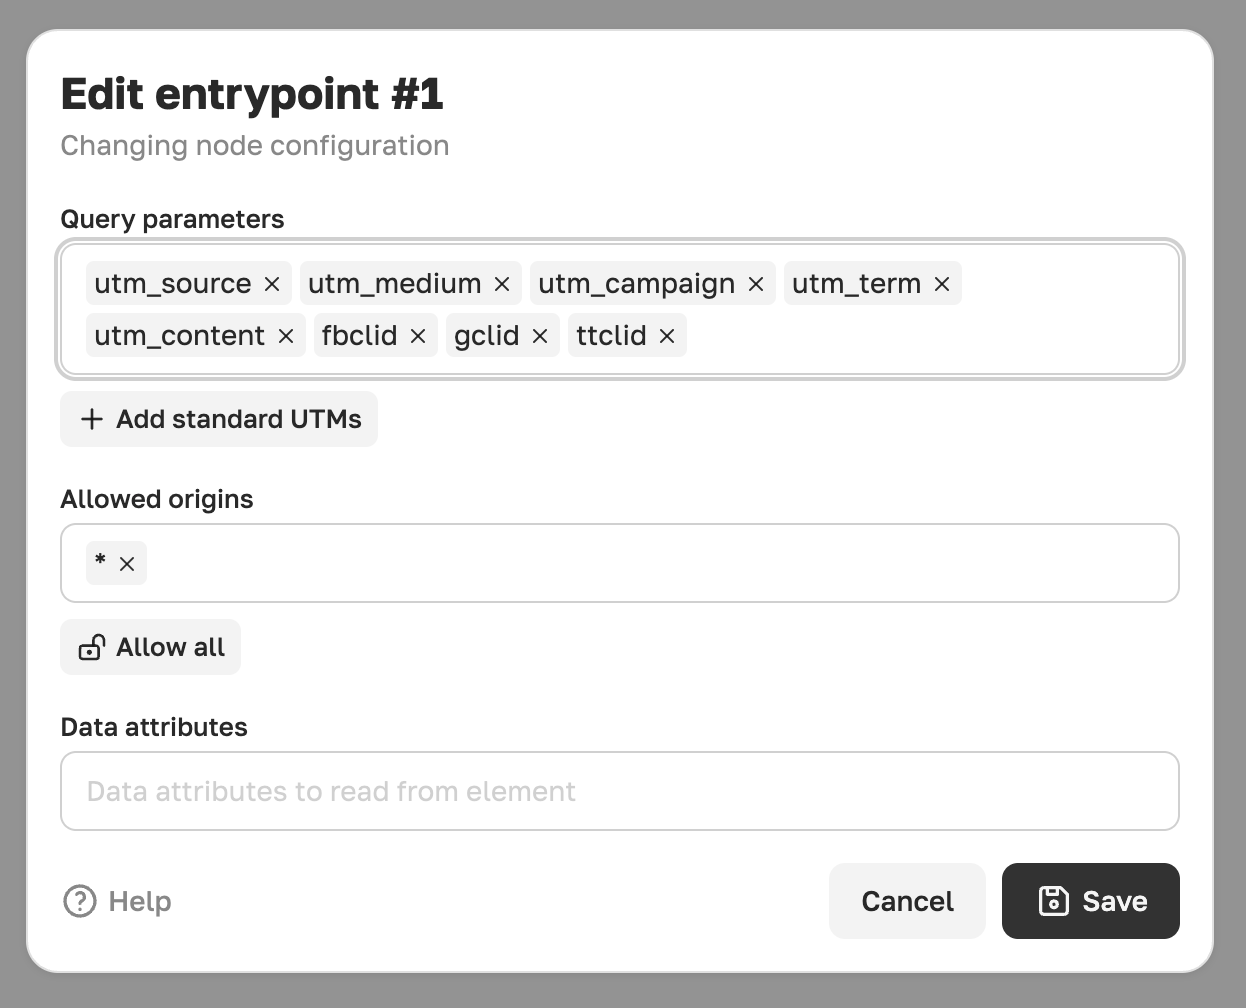Remove the utm_term tag
Screen dimensions: 1246x1008
tap(942, 284)
